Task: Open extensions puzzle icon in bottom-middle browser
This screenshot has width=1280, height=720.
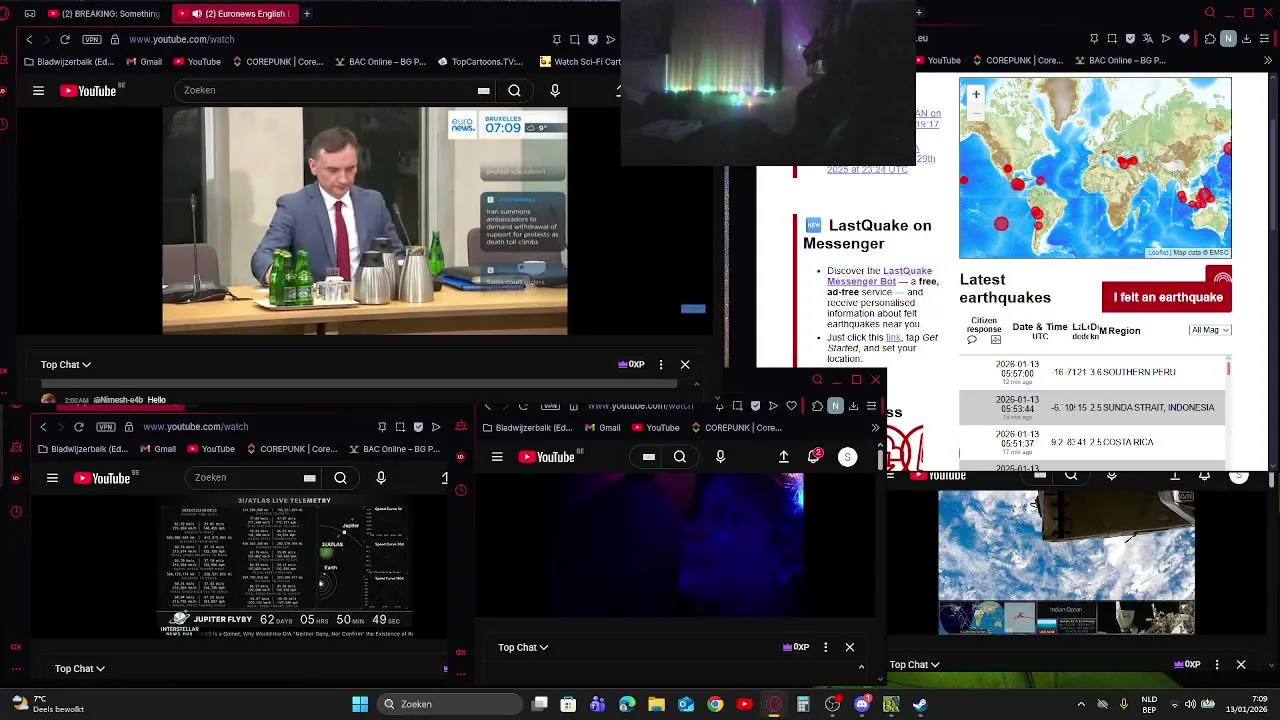Action: (817, 406)
